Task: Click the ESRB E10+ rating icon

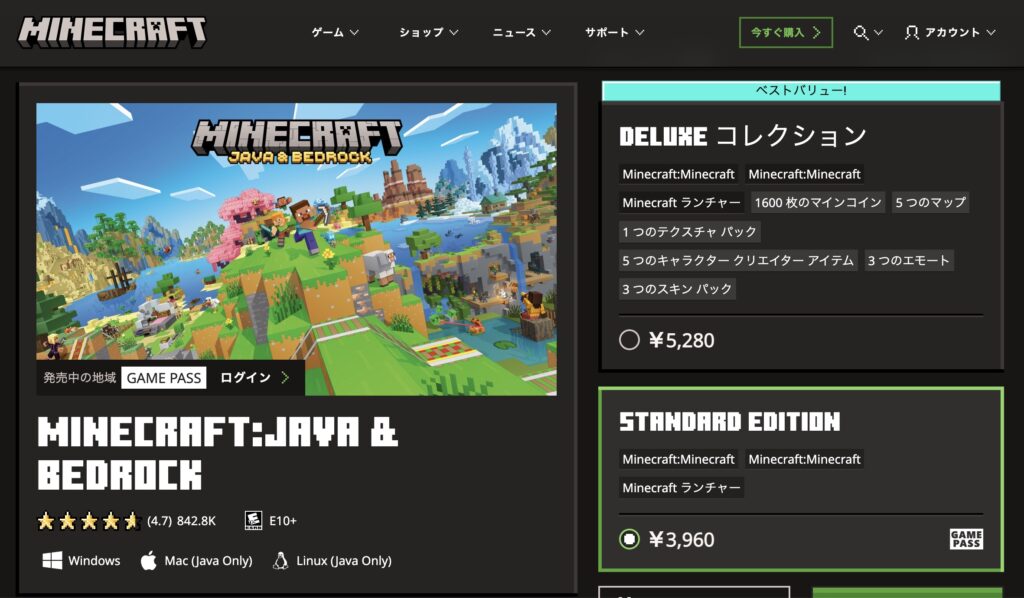Action: coord(253,520)
